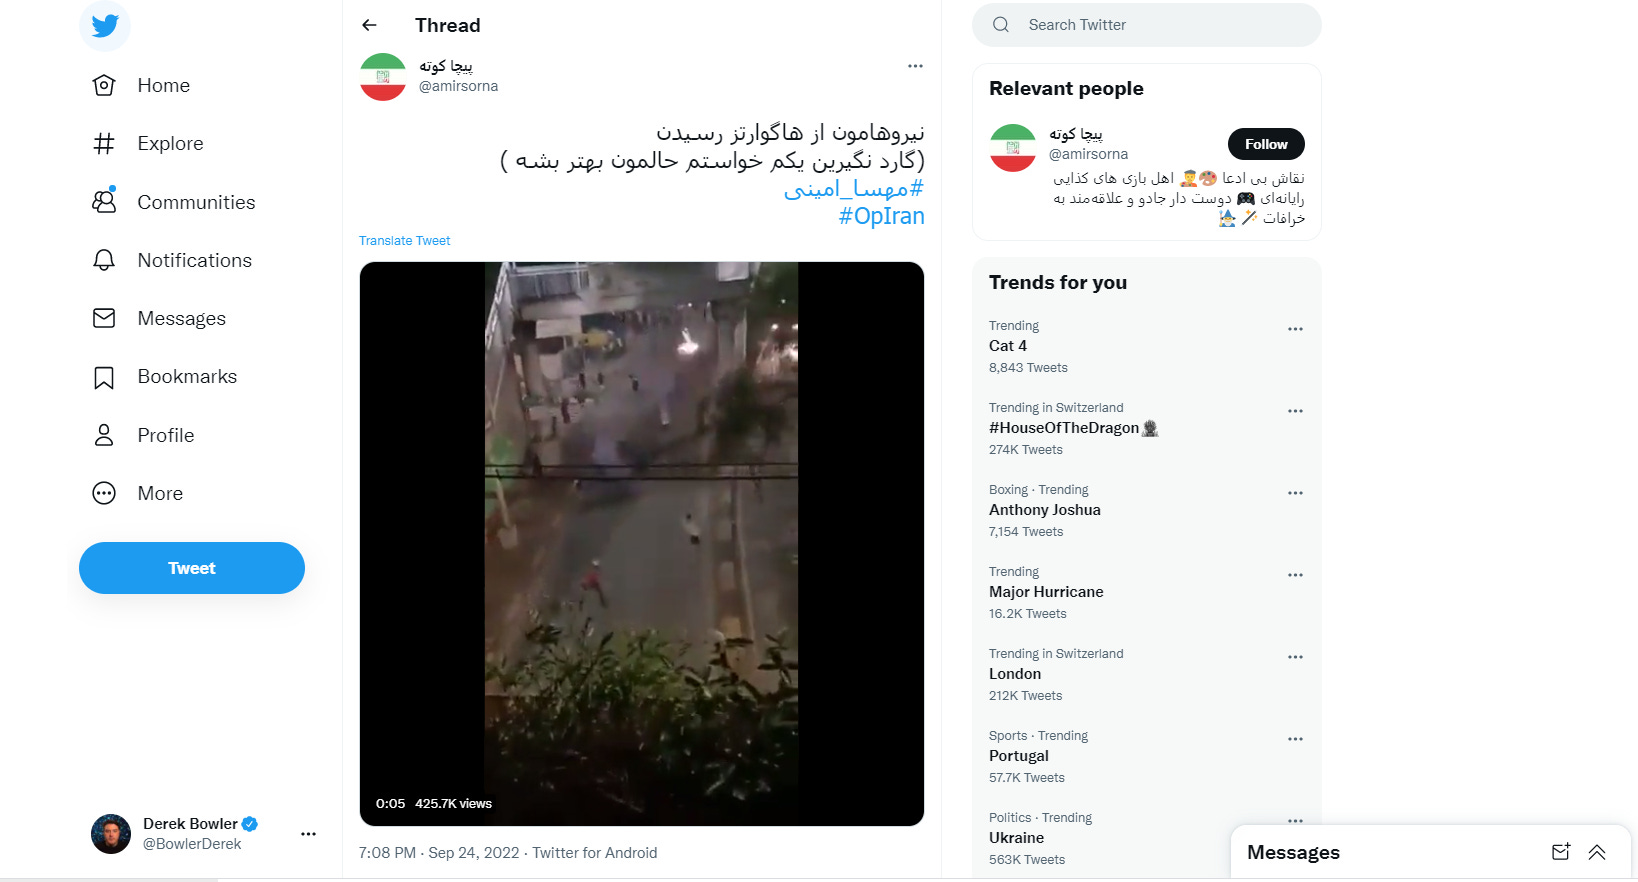Click the #OpIran hashtag
The image size is (1638, 882).
(881, 216)
